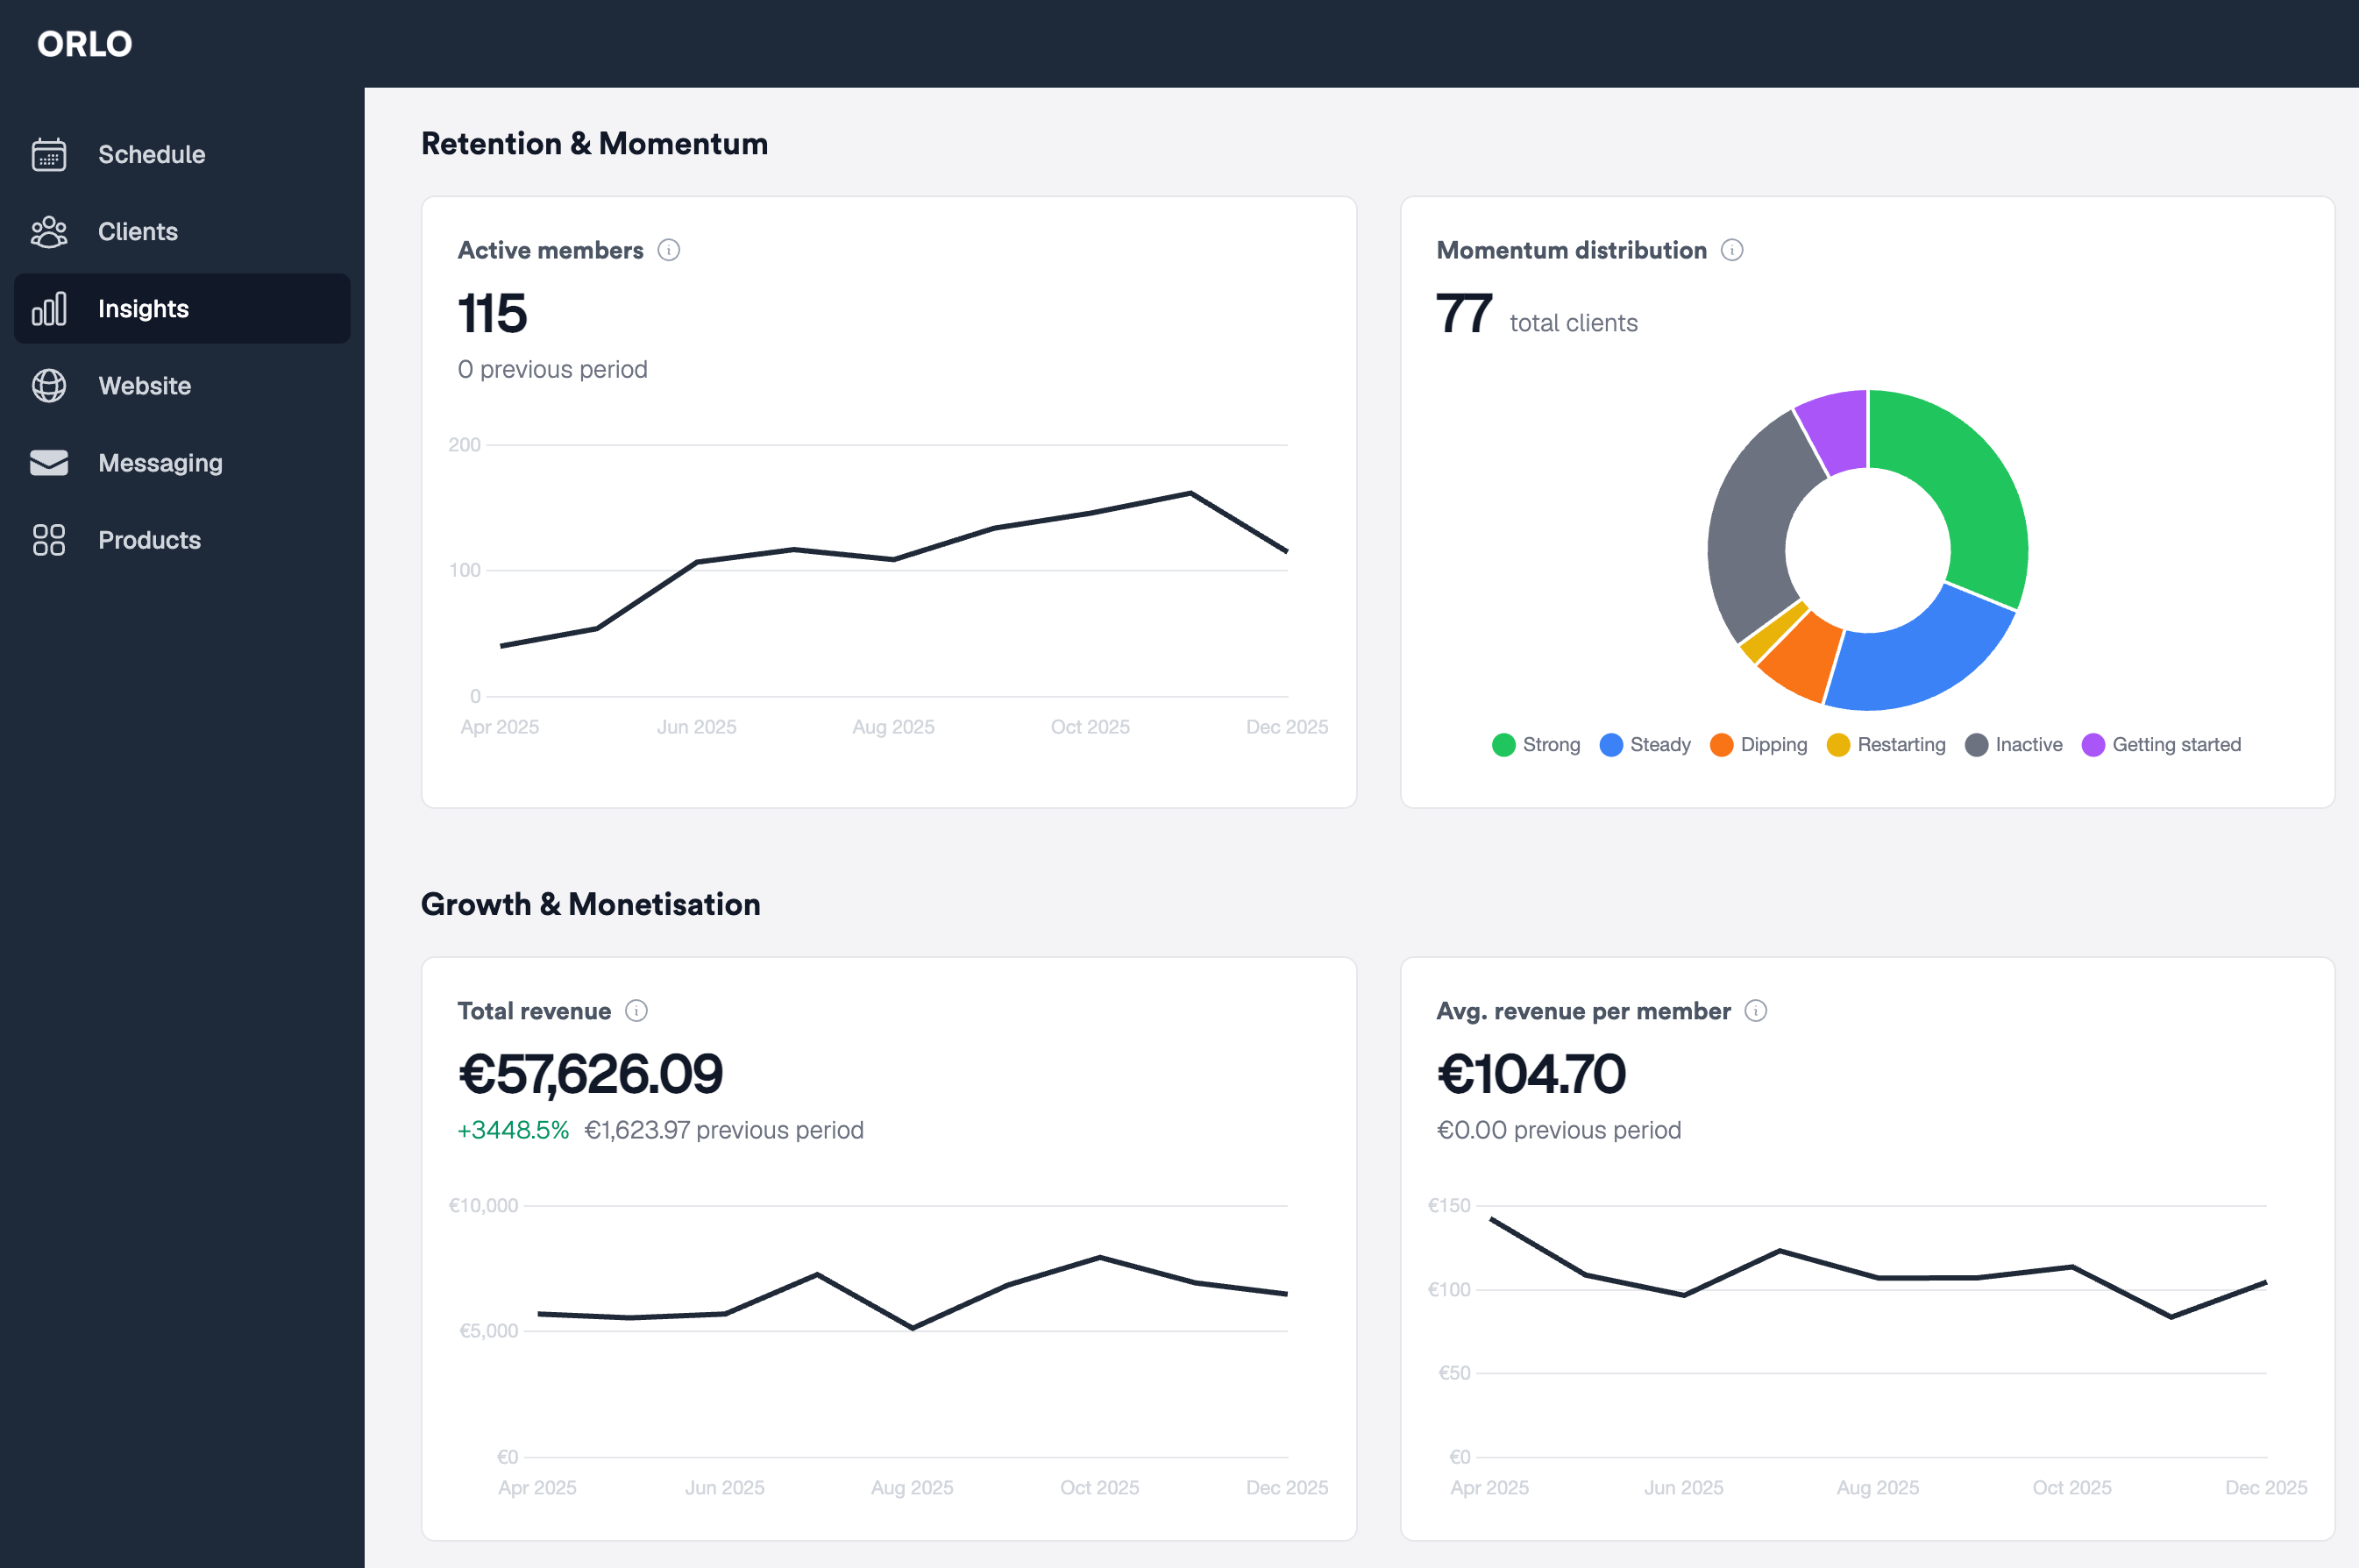Go to Messaging in sidebar
The height and width of the screenshot is (1568, 2359).
(160, 463)
